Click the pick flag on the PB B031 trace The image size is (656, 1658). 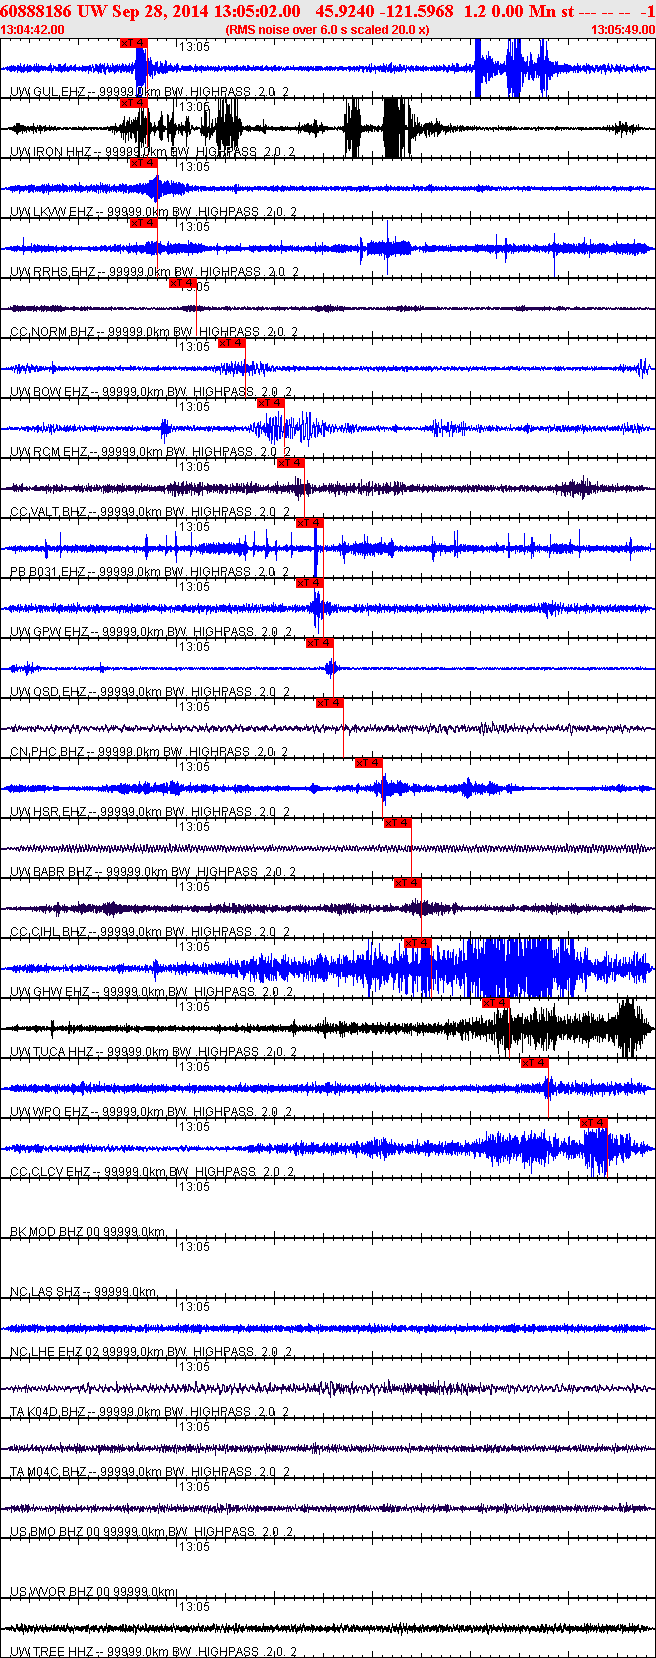(x=309, y=523)
